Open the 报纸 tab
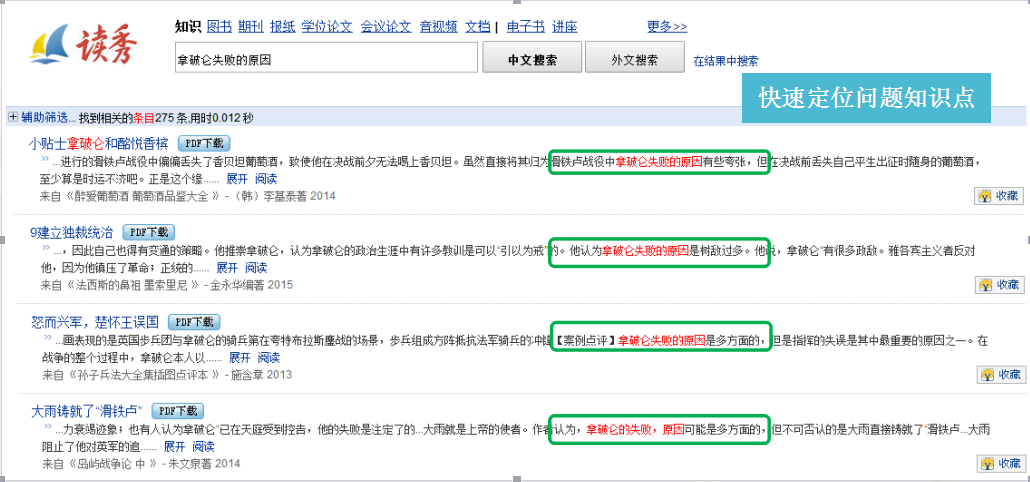Viewport: 1030px width, 482px height. pyautogui.click(x=282, y=26)
